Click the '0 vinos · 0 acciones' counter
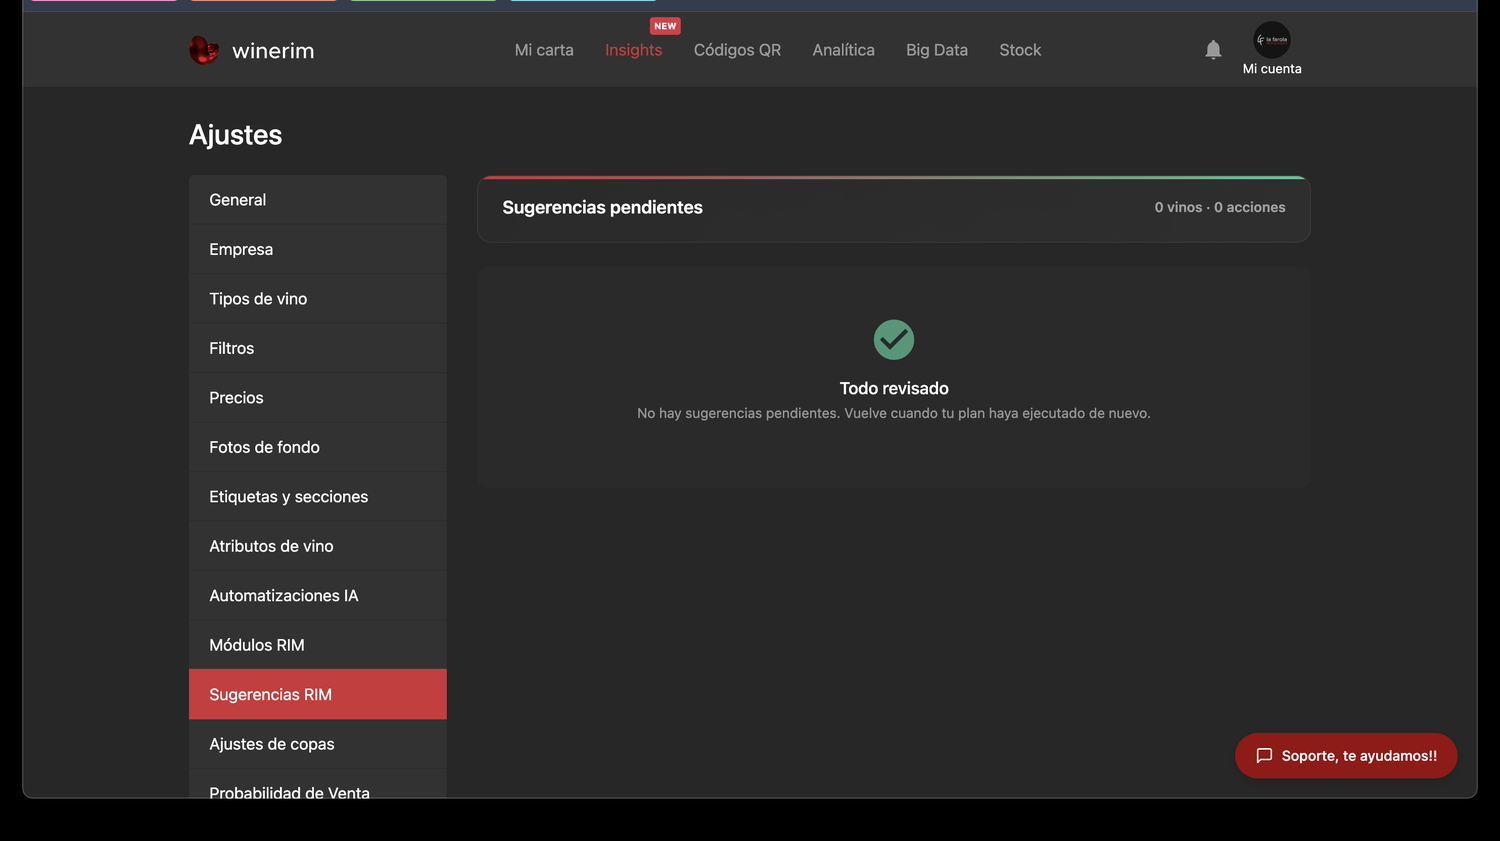 coord(1220,207)
